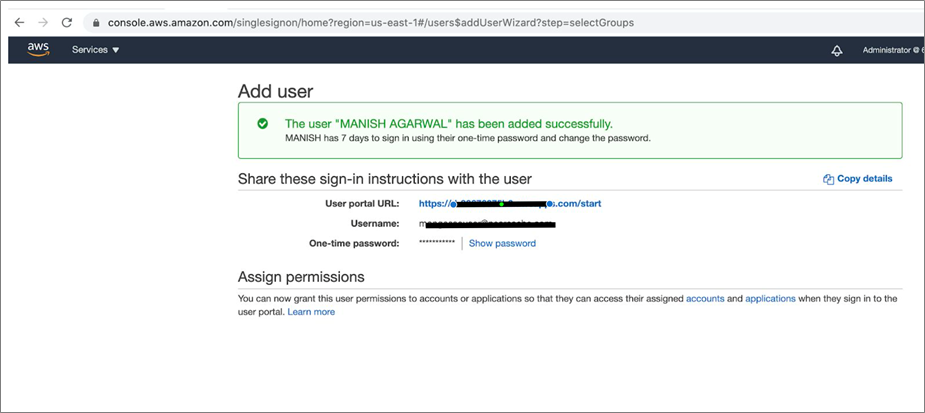Click the "MANISH AGARWAL" added successfully message

coord(449,124)
